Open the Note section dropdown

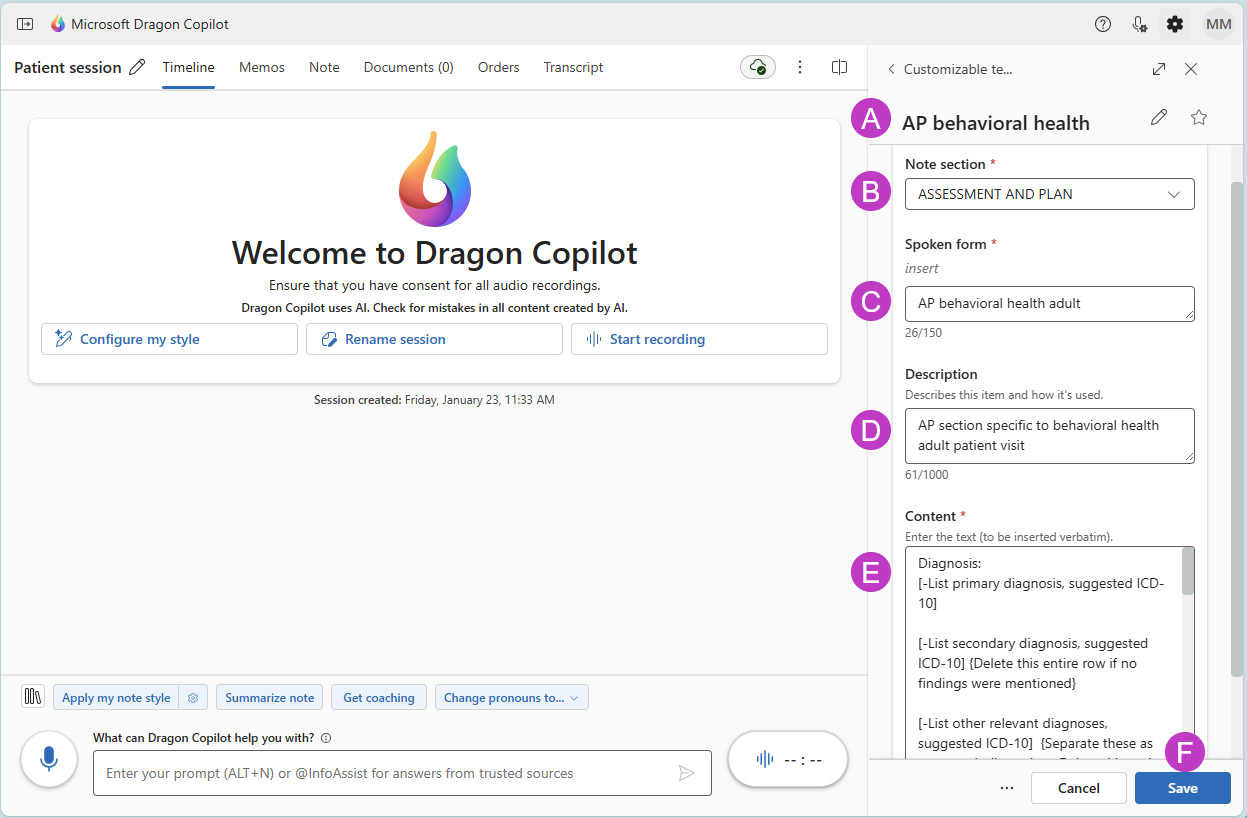pos(1049,194)
